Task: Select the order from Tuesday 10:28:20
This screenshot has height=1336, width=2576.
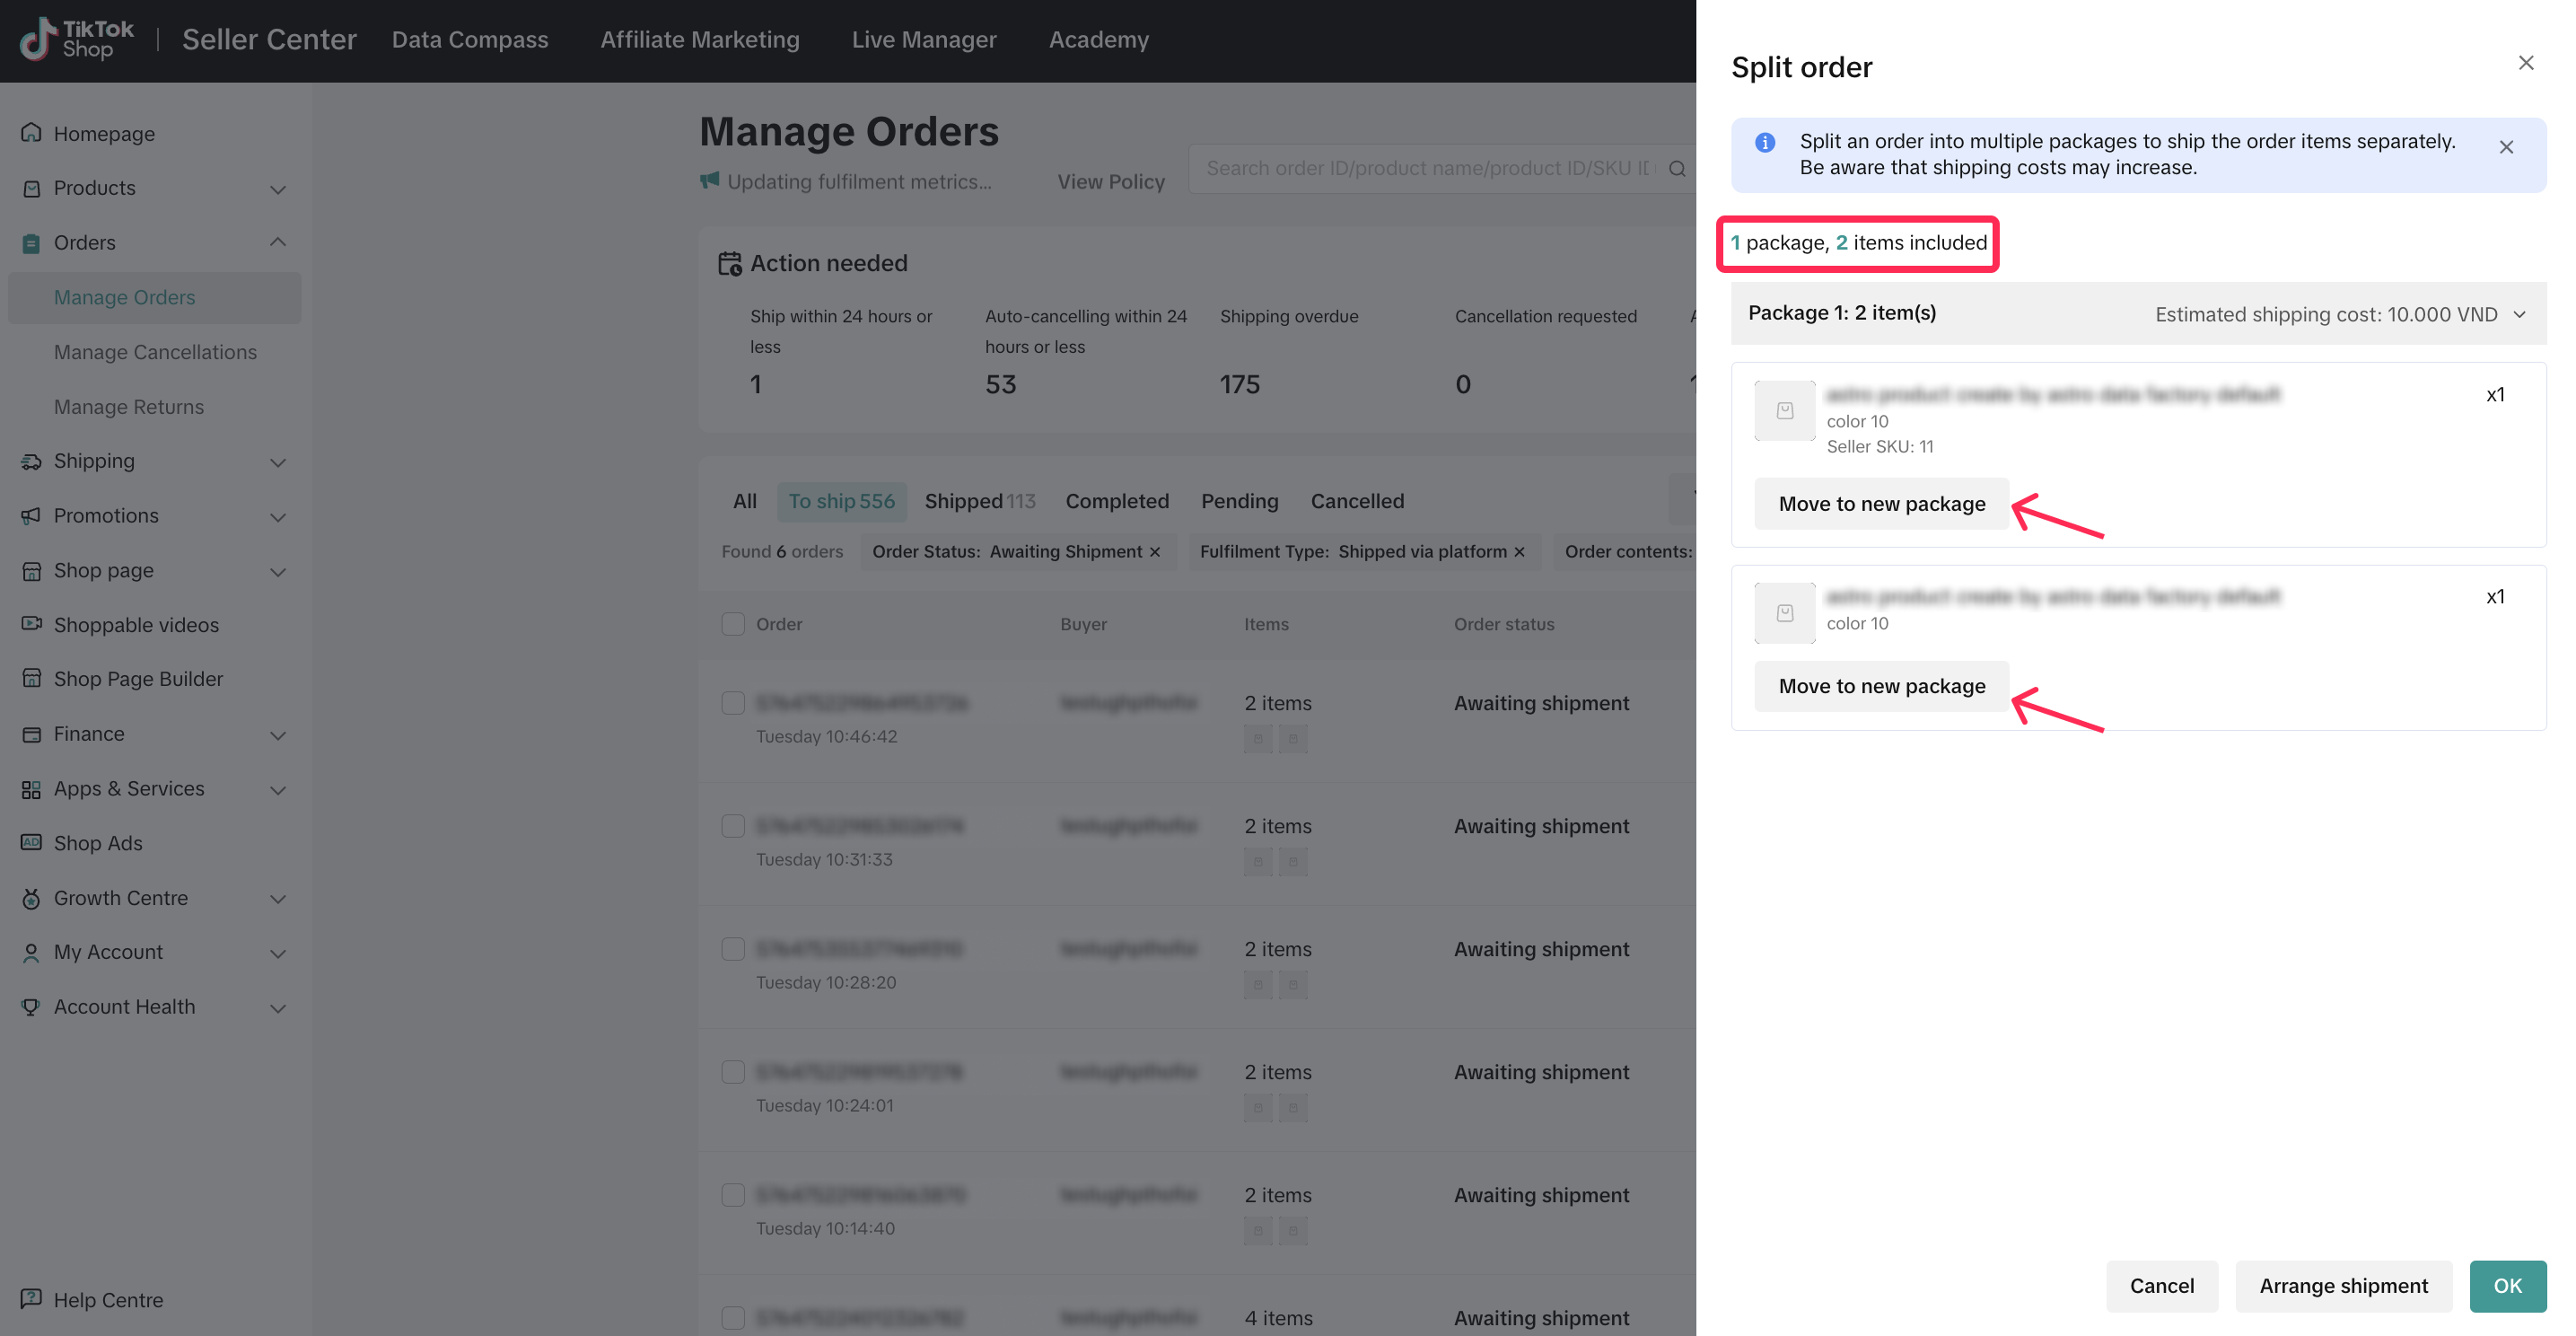Action: point(733,949)
